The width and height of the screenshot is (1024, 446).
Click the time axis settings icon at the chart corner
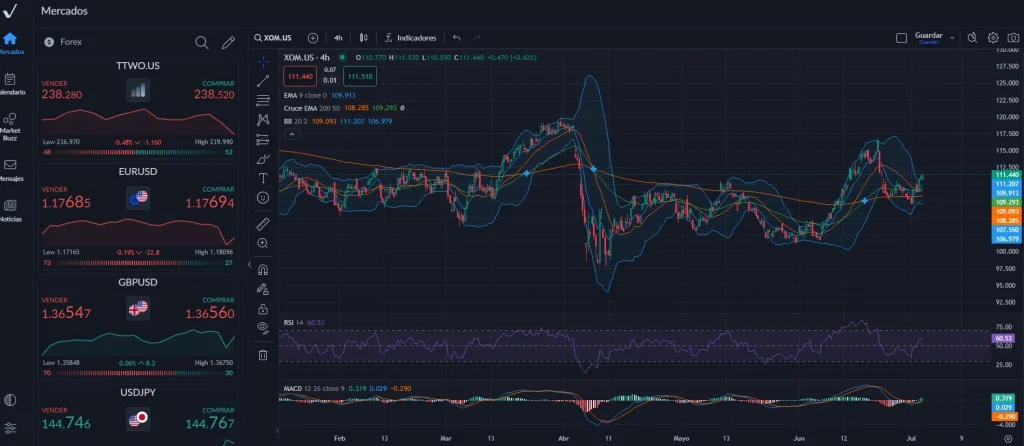point(1008,439)
